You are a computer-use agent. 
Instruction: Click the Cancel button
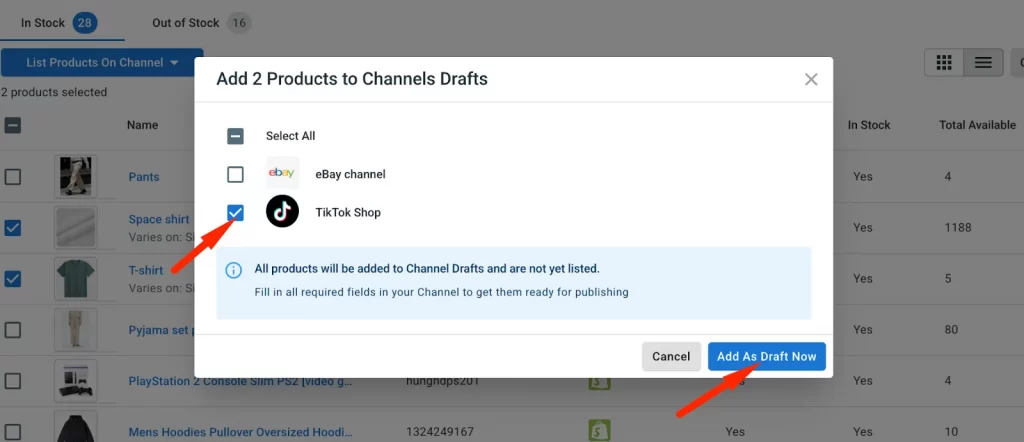[671, 356]
